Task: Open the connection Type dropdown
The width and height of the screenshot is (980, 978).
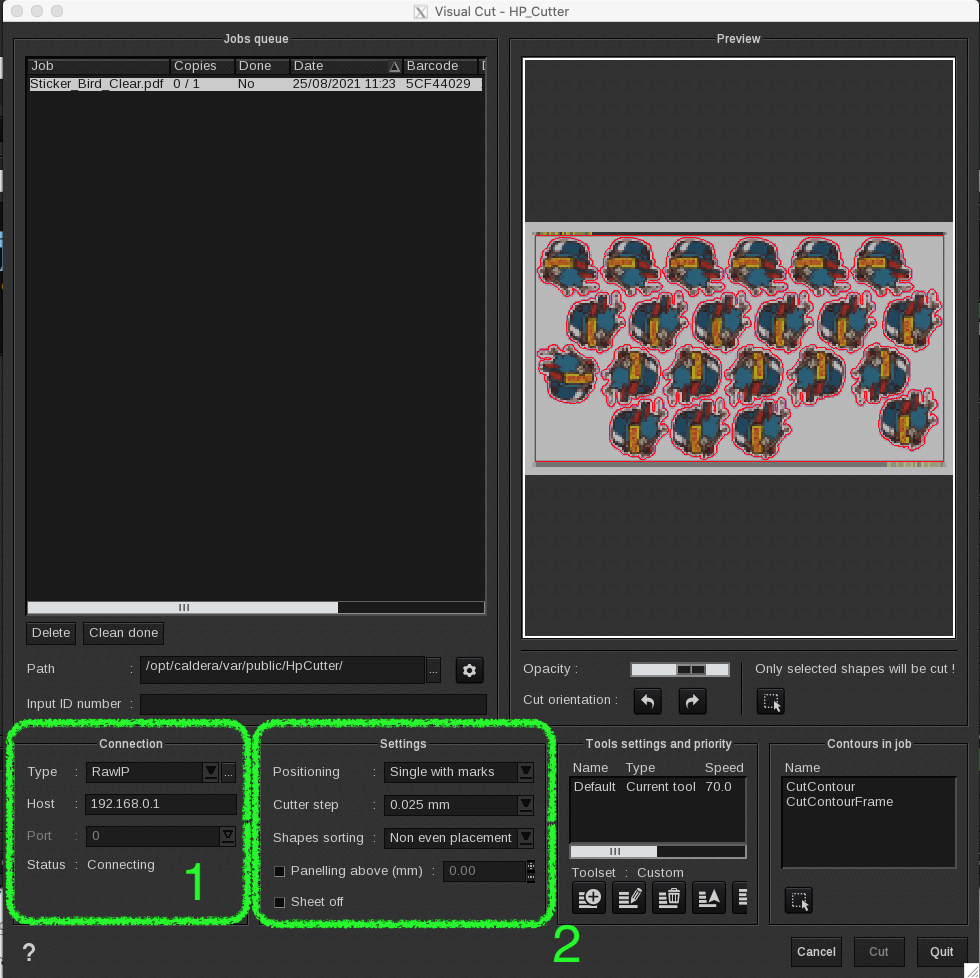Action: click(x=210, y=772)
